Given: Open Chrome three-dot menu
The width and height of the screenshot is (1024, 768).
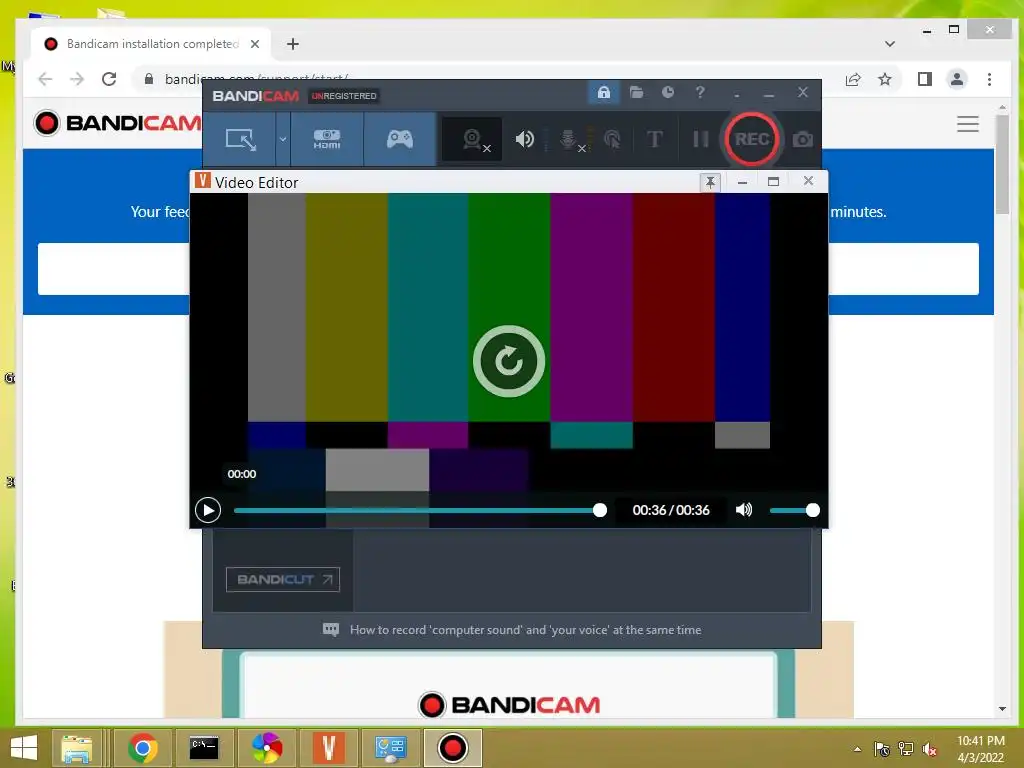Looking at the screenshot, I should (x=989, y=79).
